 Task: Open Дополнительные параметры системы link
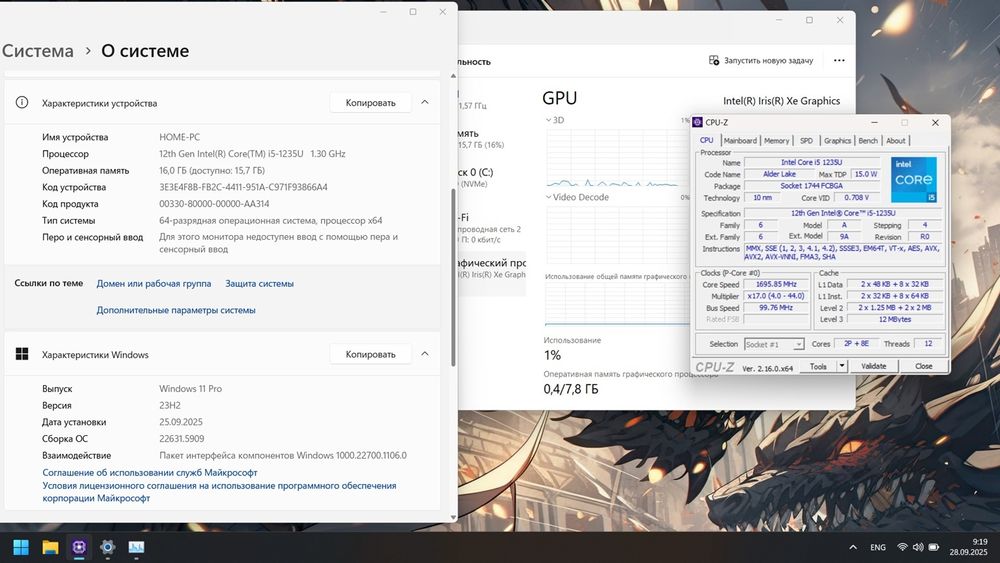click(176, 311)
